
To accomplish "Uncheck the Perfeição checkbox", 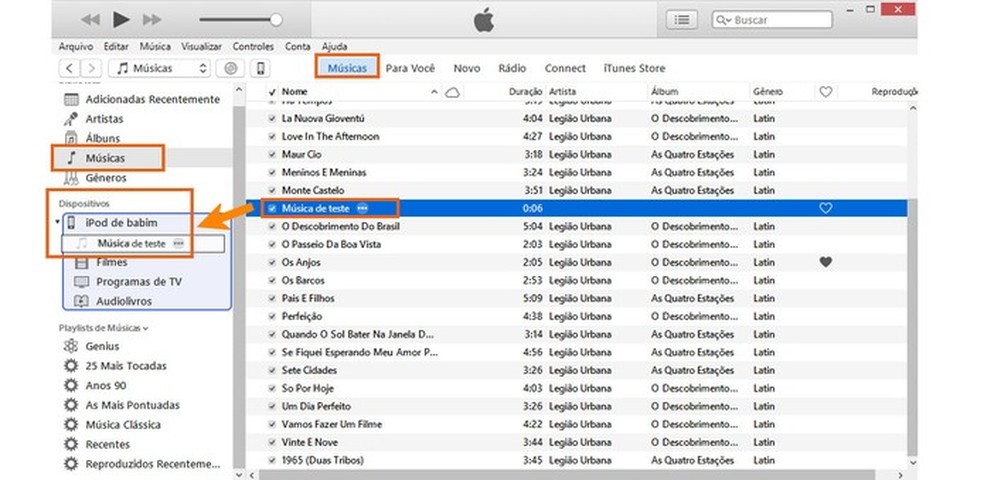I will (272, 316).
